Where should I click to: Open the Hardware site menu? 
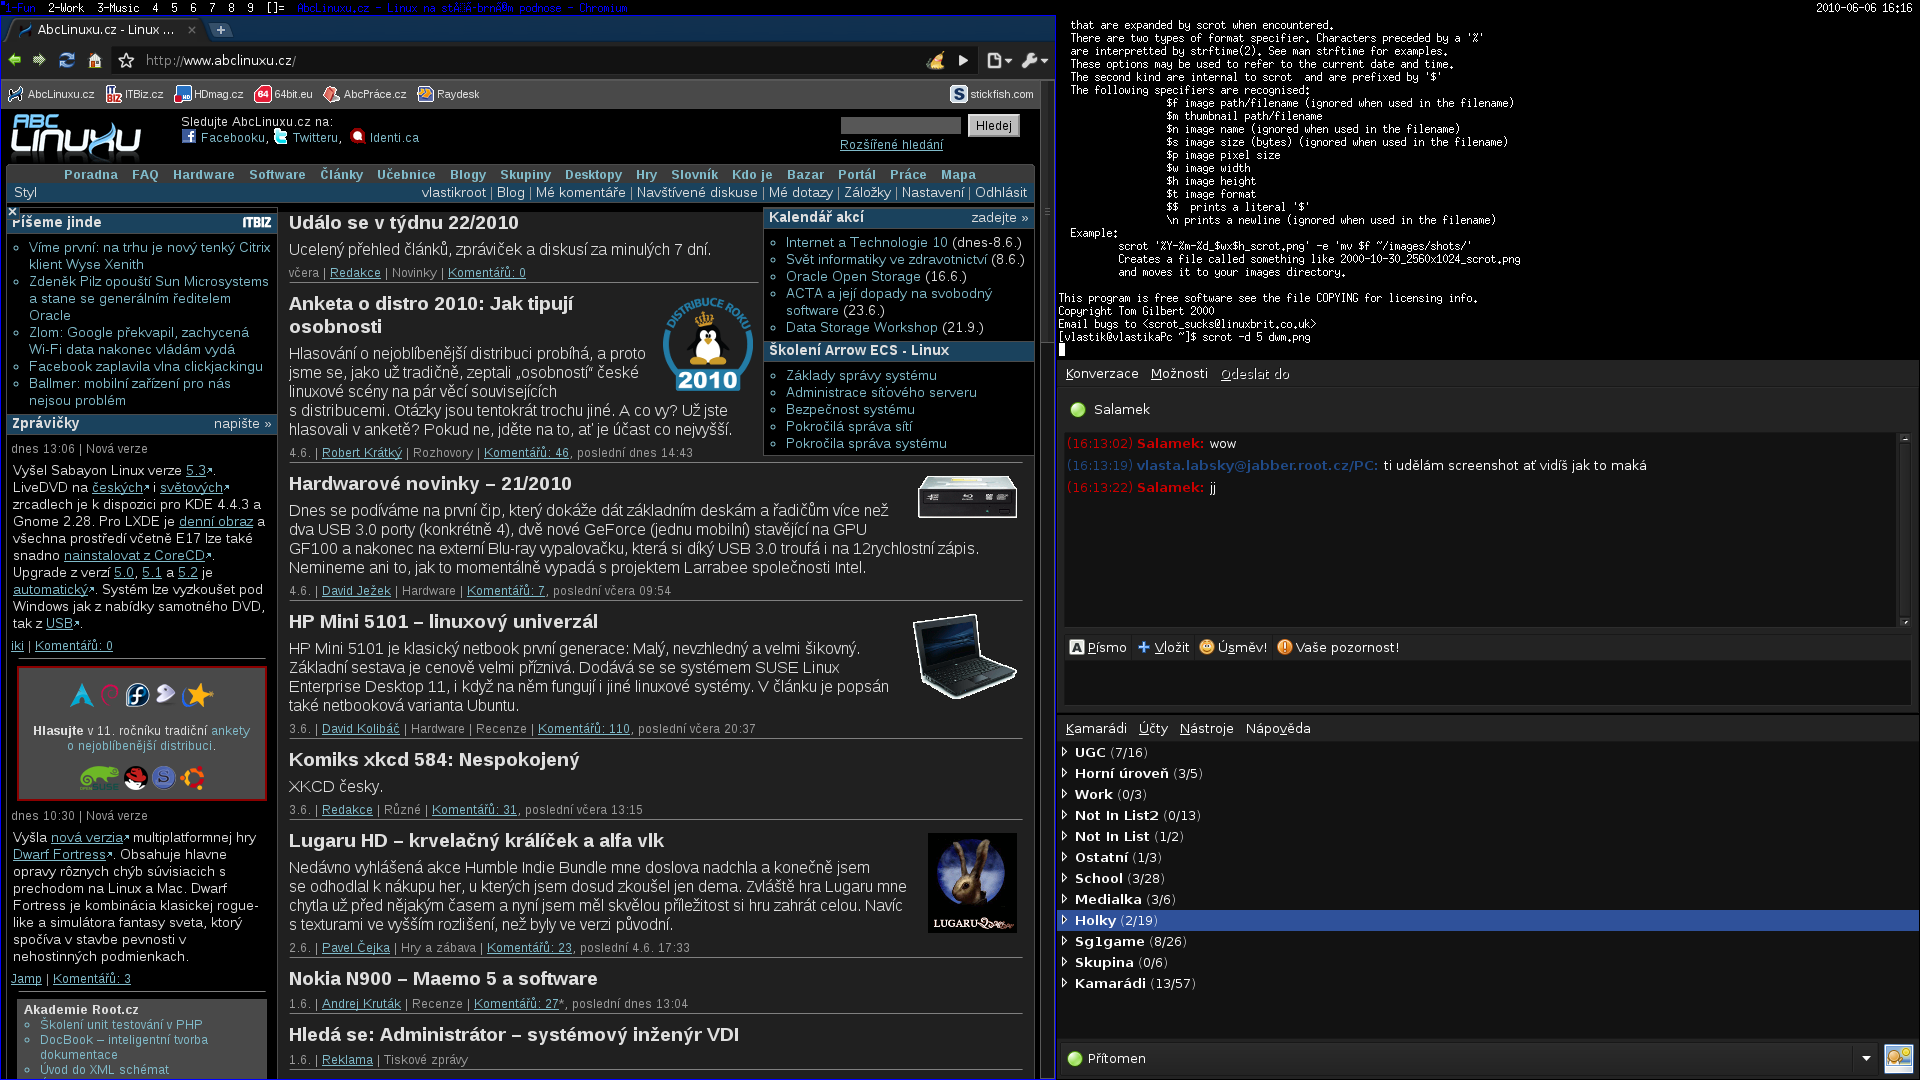click(x=204, y=174)
